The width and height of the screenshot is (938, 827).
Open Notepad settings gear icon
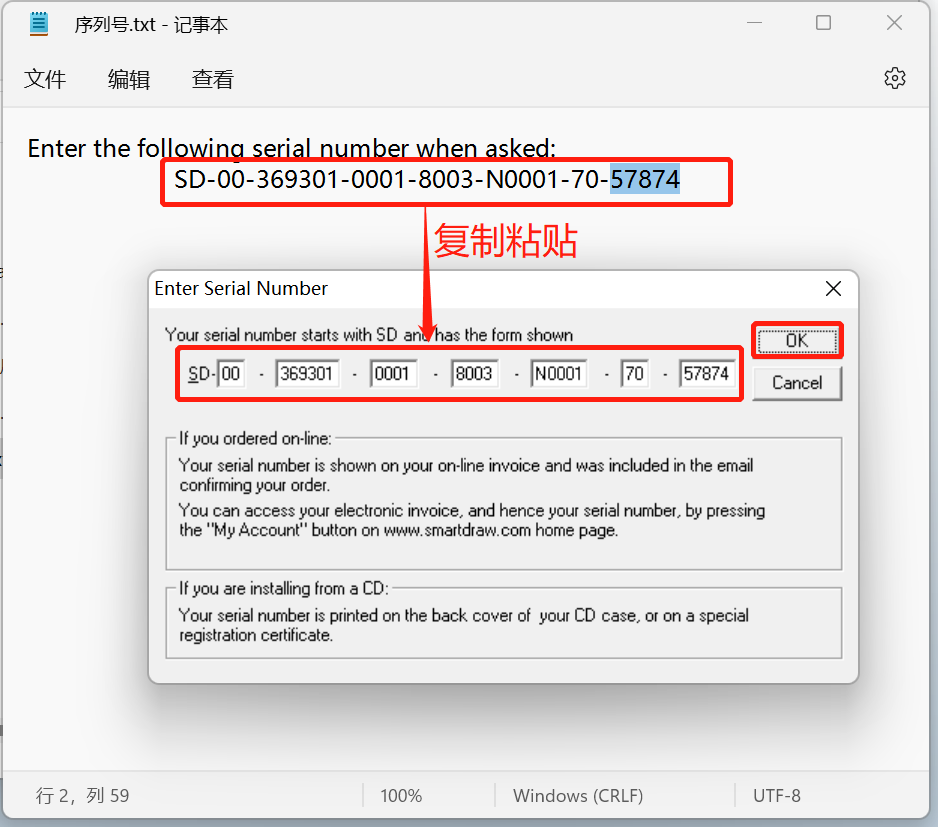894,78
